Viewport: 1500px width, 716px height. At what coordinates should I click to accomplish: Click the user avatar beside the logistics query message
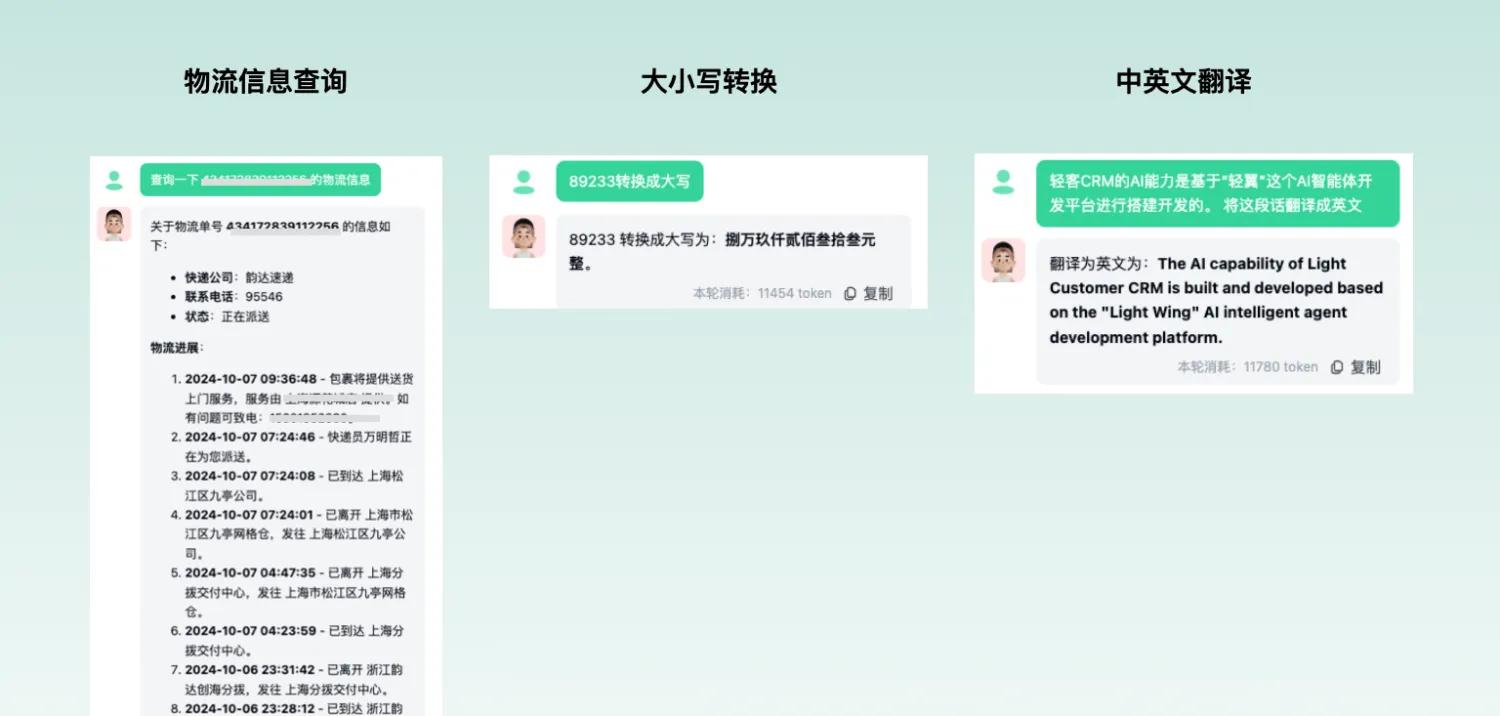tap(114, 181)
